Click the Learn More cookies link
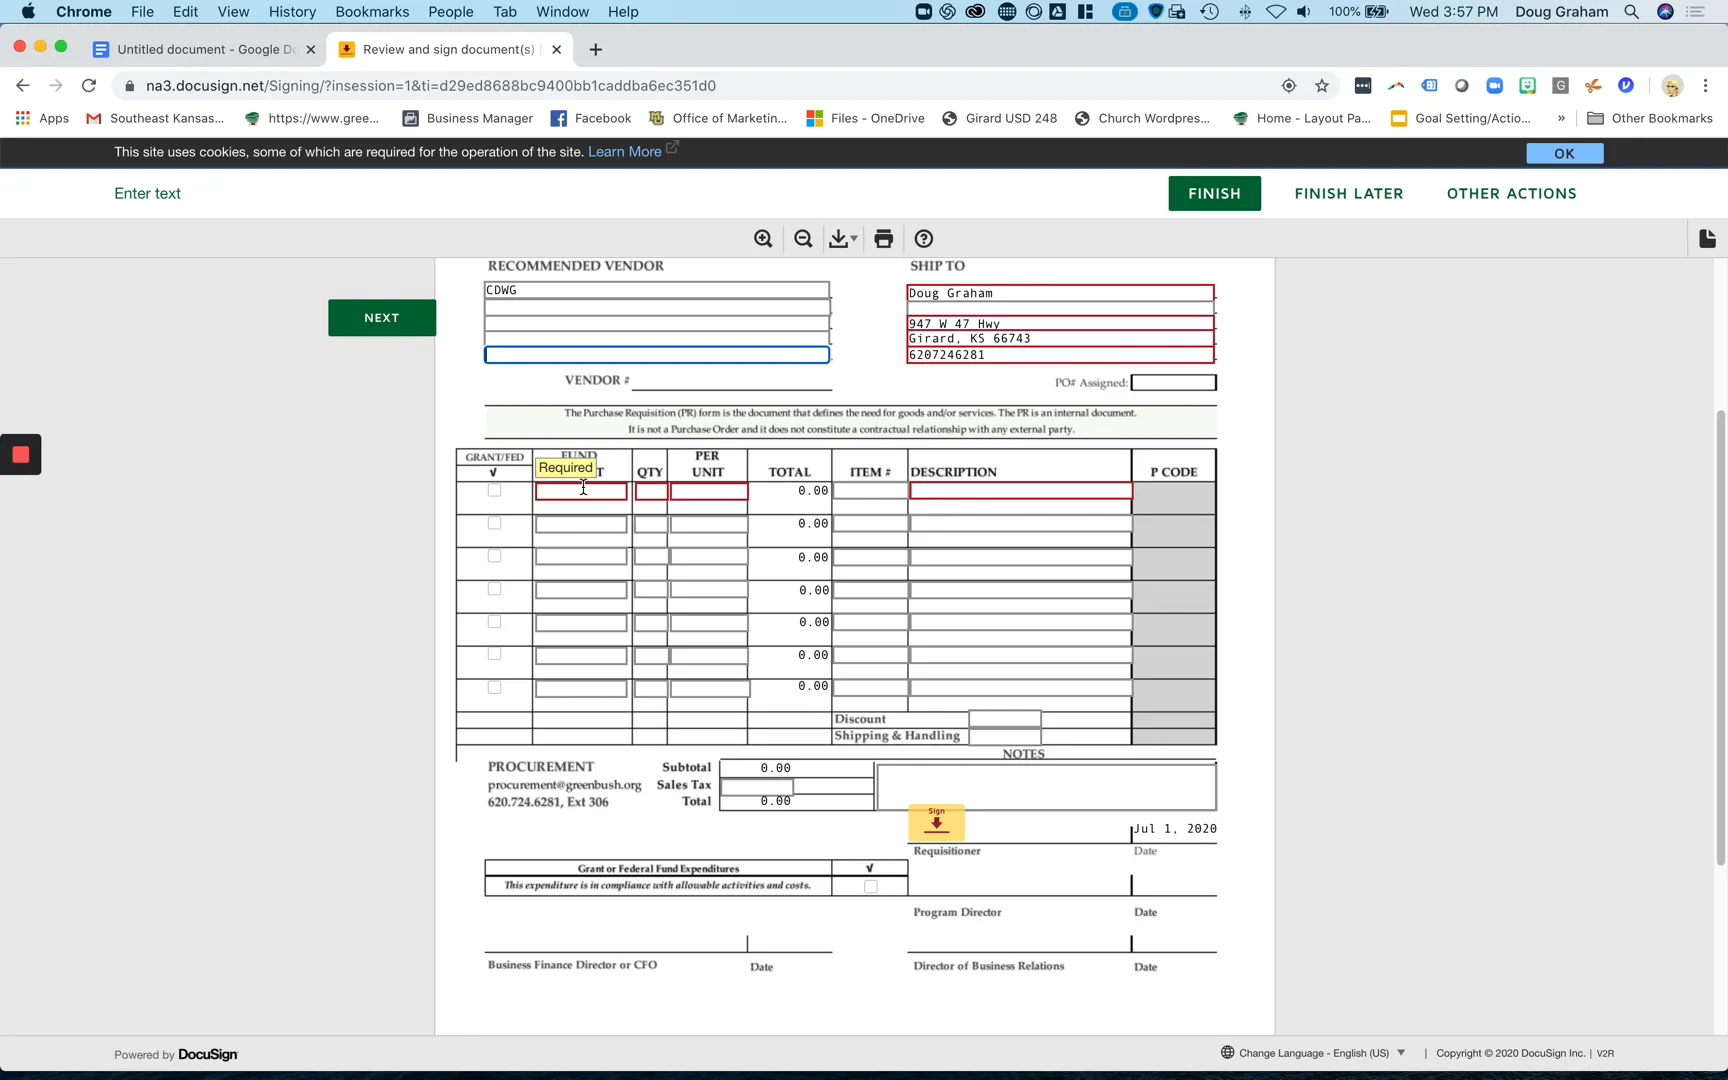The height and width of the screenshot is (1080, 1728). pyautogui.click(x=624, y=151)
